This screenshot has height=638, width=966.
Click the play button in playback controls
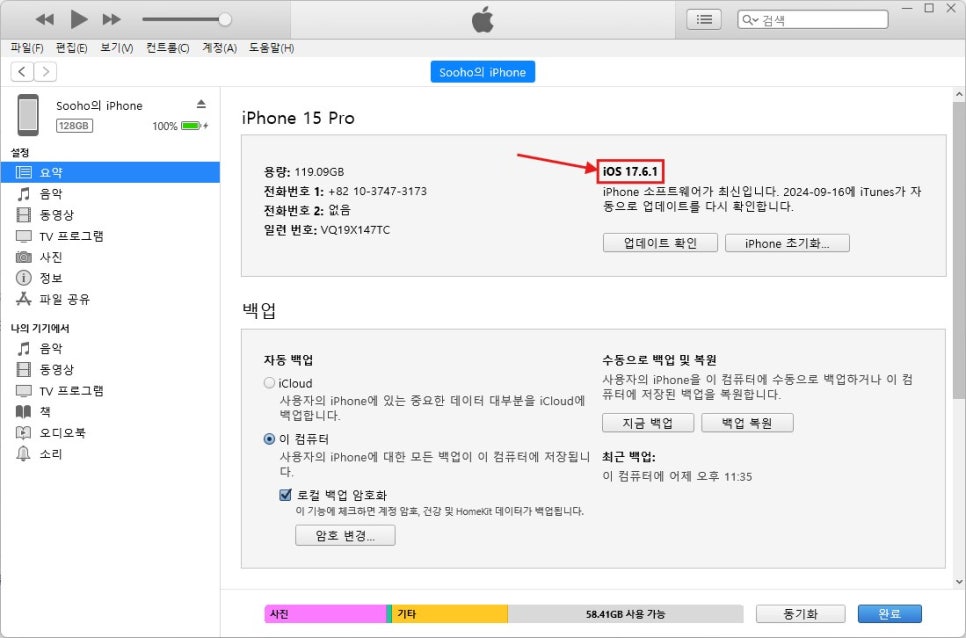point(79,19)
